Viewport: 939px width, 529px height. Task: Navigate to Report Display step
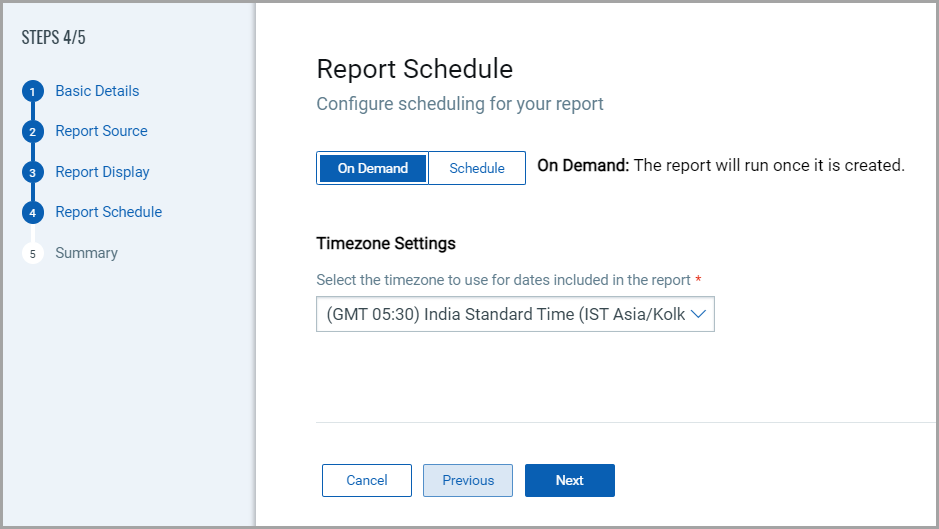click(102, 172)
